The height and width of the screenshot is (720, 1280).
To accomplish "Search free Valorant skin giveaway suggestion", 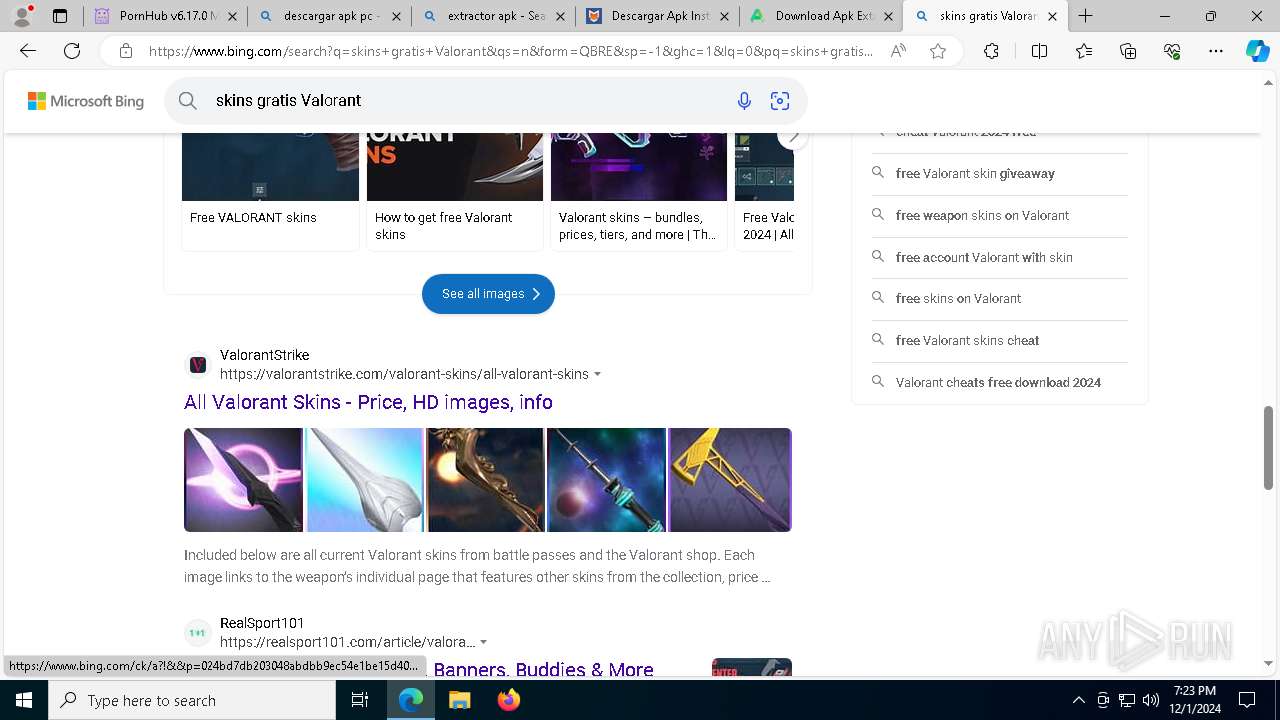I will [975, 174].
